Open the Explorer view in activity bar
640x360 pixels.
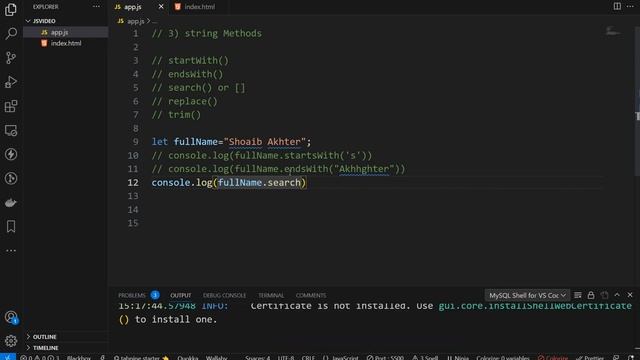click(11, 9)
